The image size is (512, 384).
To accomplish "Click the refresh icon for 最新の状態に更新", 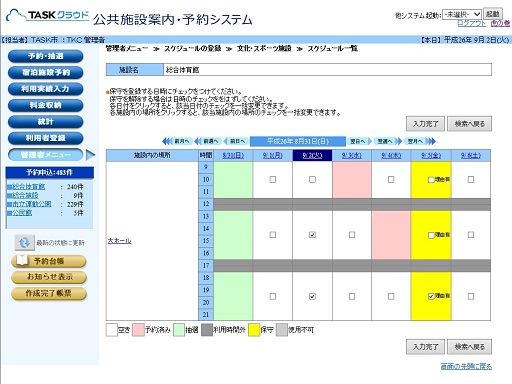I will point(24,242).
